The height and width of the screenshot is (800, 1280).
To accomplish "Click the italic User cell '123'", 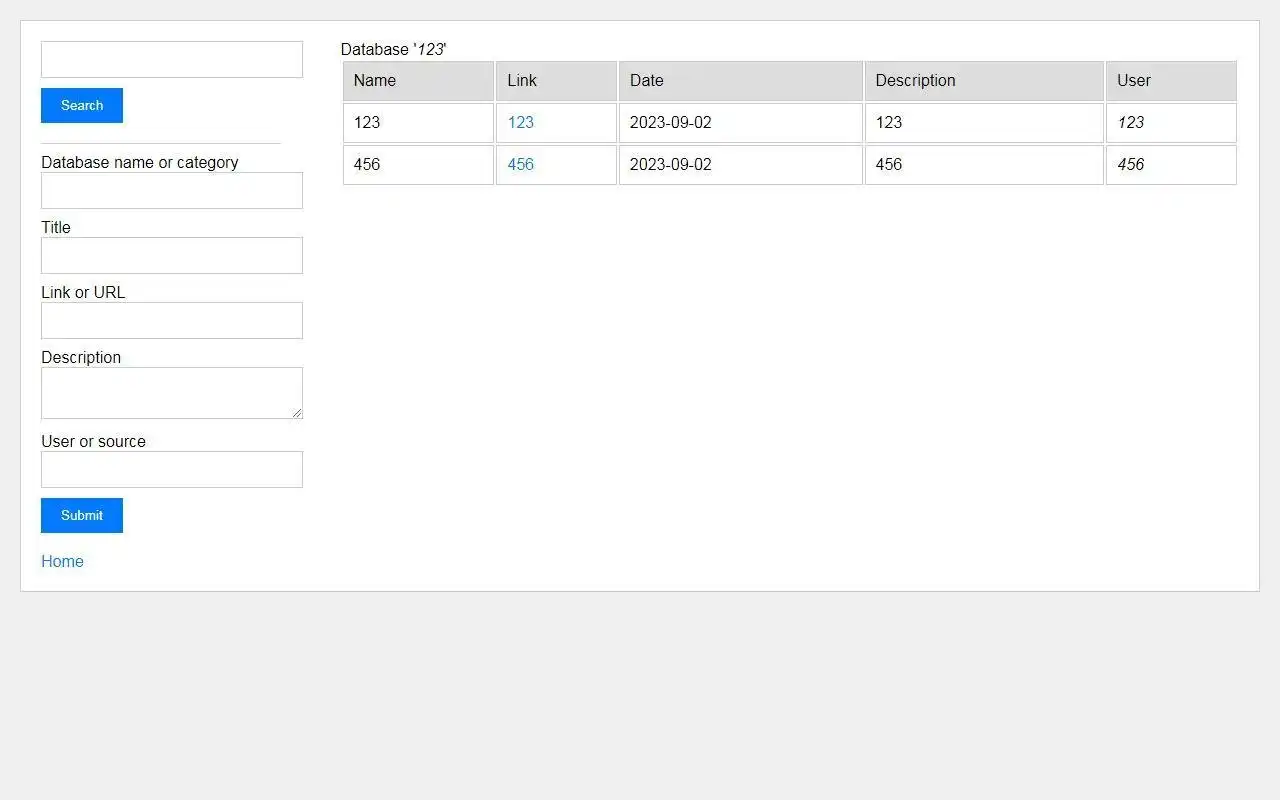I will point(1171,123).
